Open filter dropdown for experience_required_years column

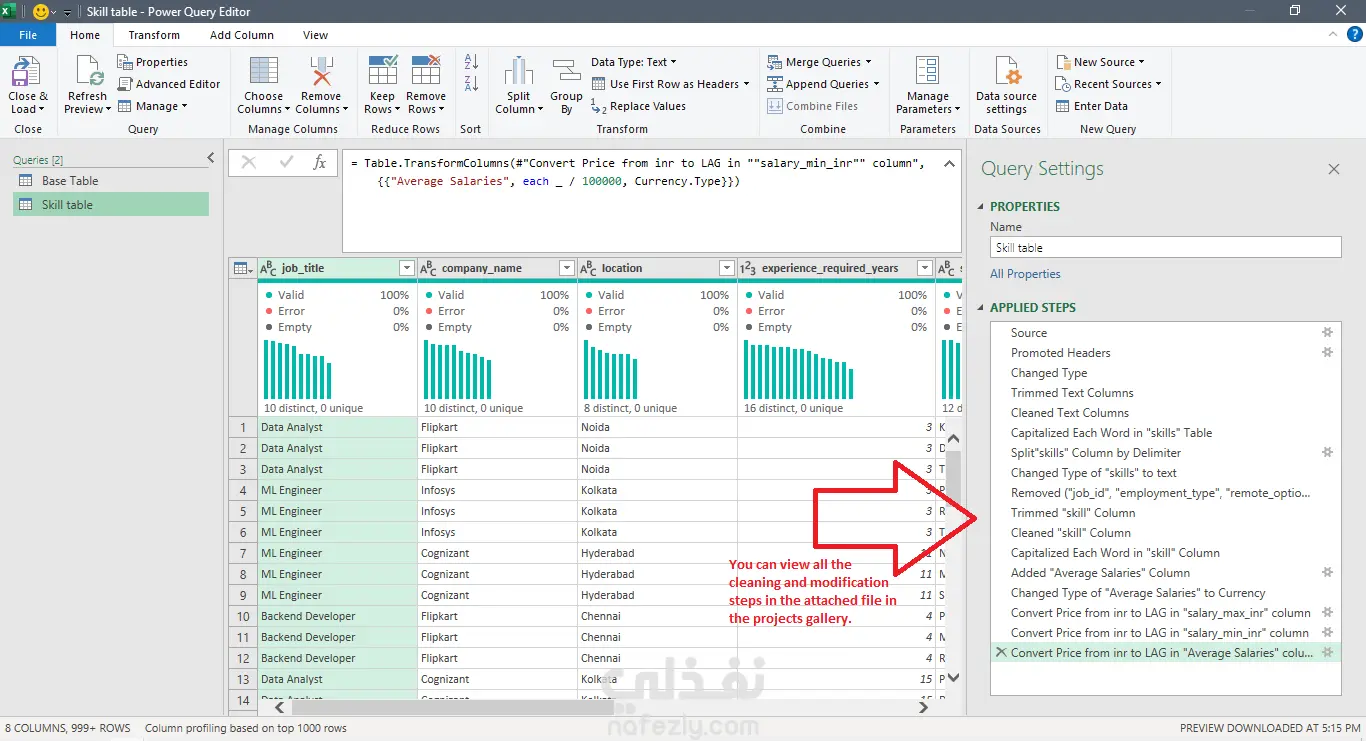click(x=925, y=268)
